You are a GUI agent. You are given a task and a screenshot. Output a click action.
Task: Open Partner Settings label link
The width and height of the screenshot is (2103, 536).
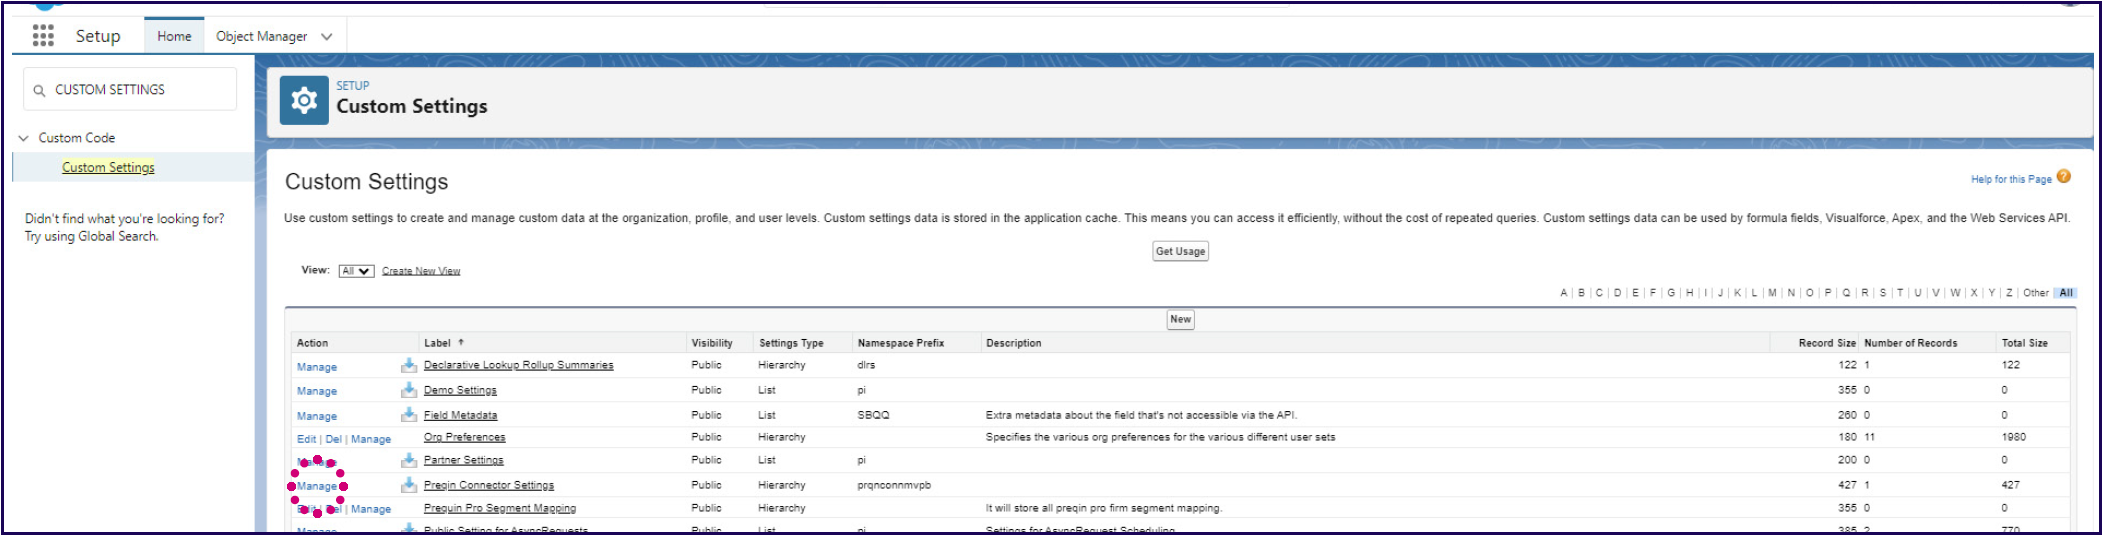[x=463, y=460]
